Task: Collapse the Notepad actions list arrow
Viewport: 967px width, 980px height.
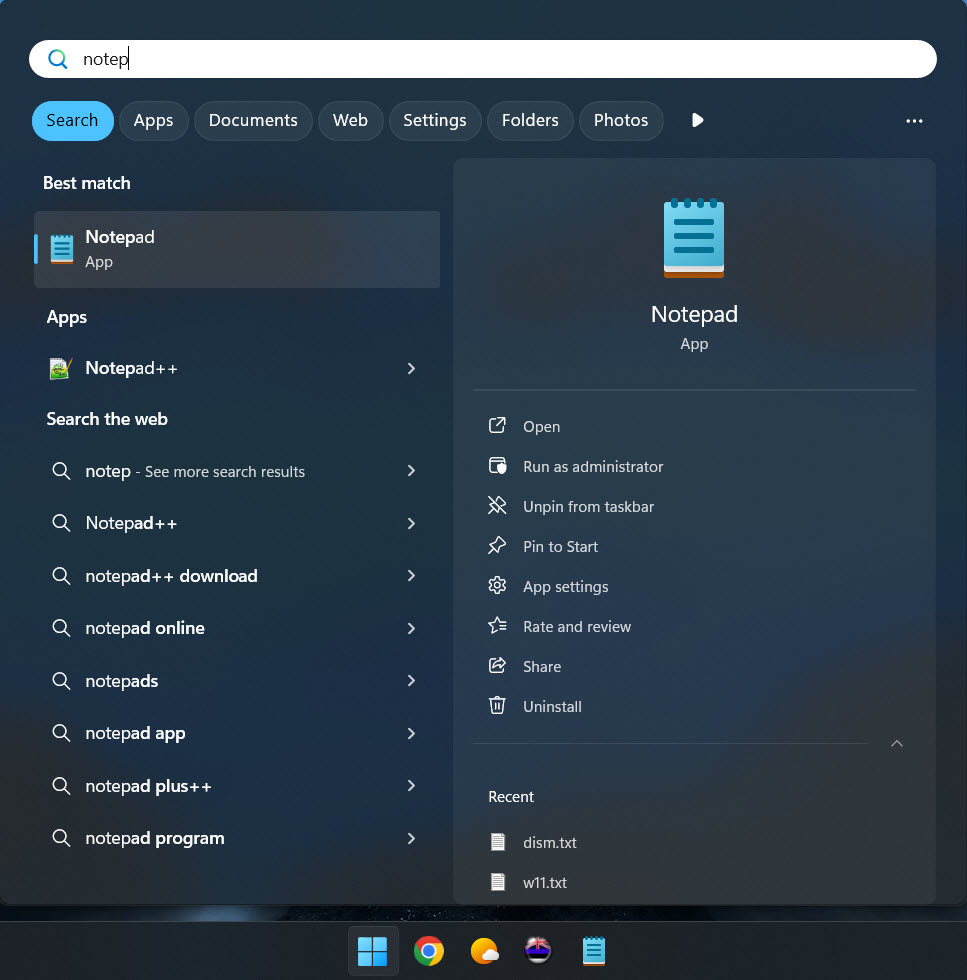Action: point(896,743)
